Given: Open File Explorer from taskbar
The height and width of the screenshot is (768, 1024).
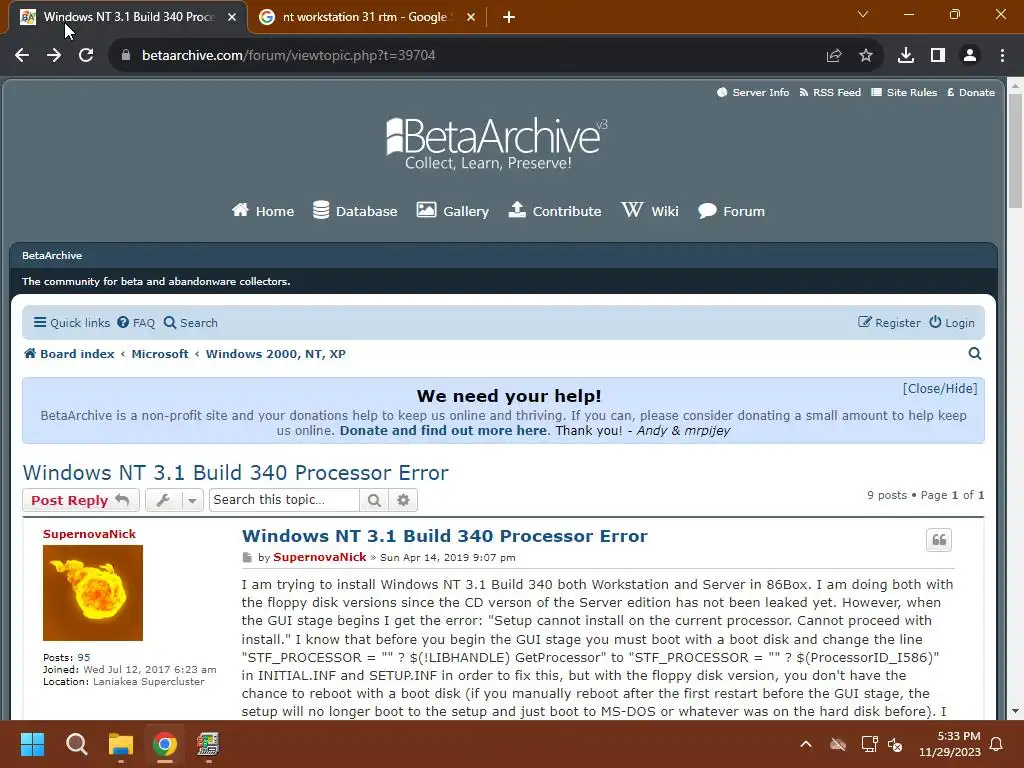Looking at the screenshot, I should tap(121, 744).
